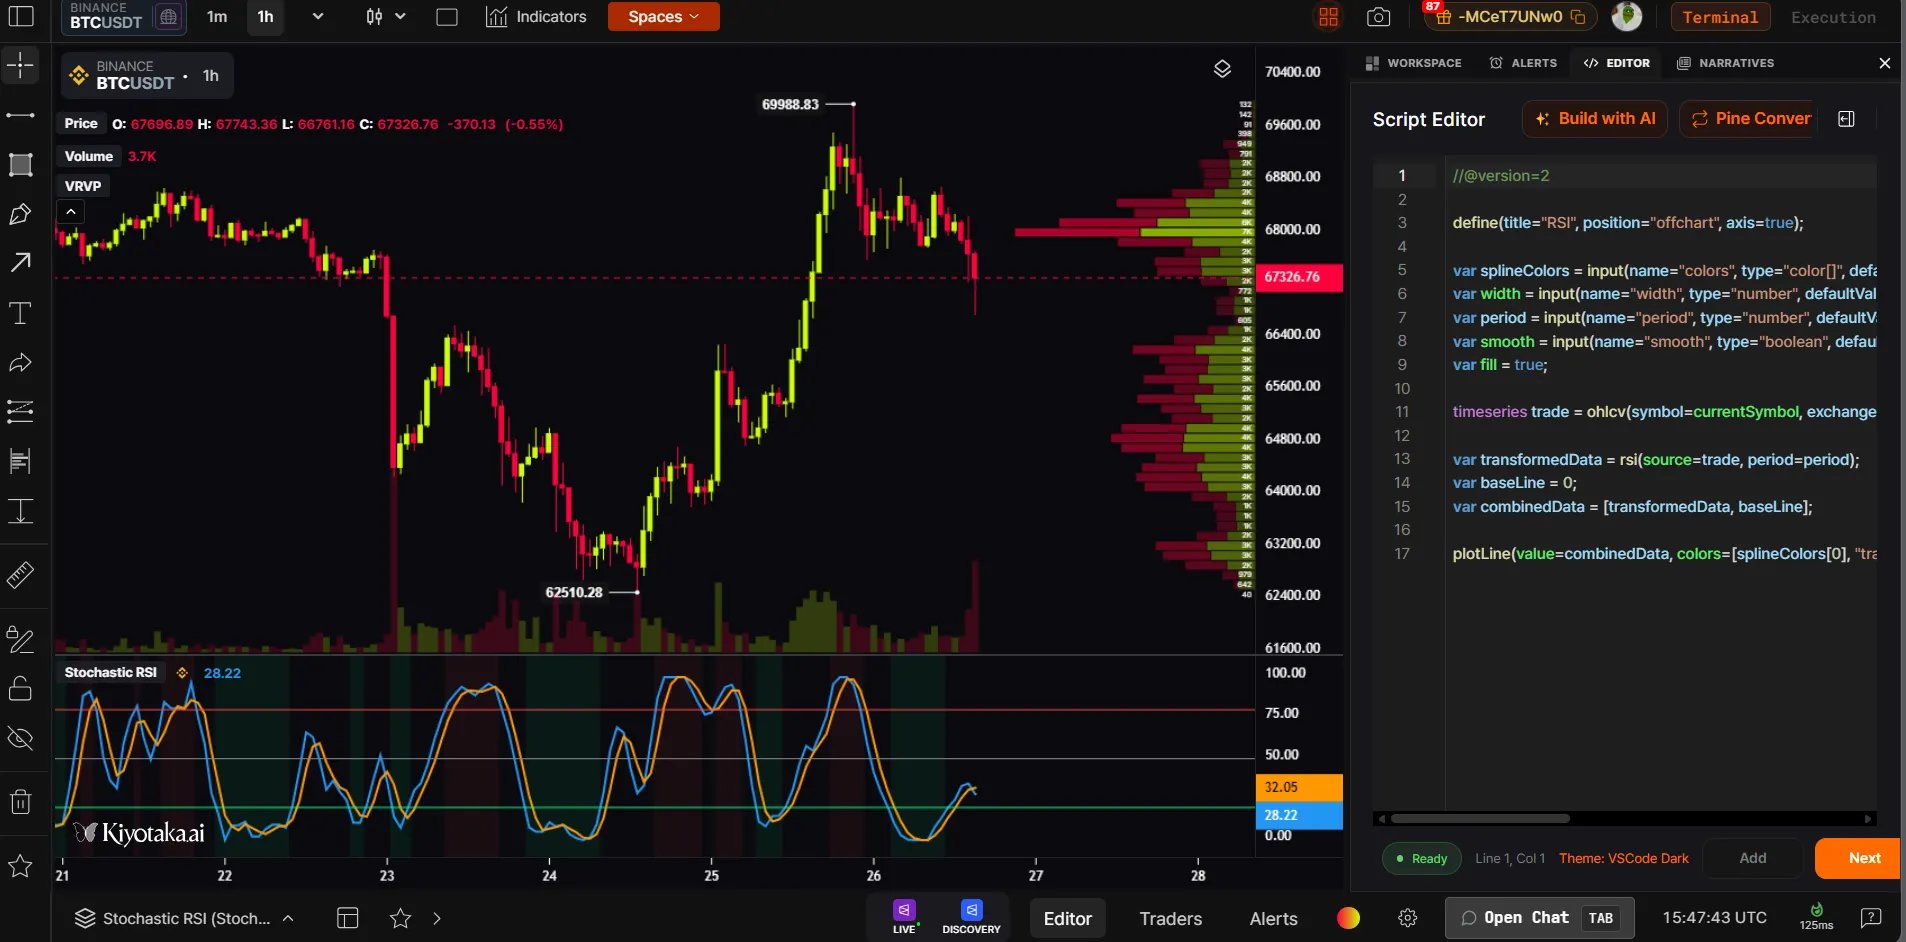Image resolution: width=1906 pixels, height=942 pixels.
Task: Open the Narratives tab
Action: [x=1726, y=63]
